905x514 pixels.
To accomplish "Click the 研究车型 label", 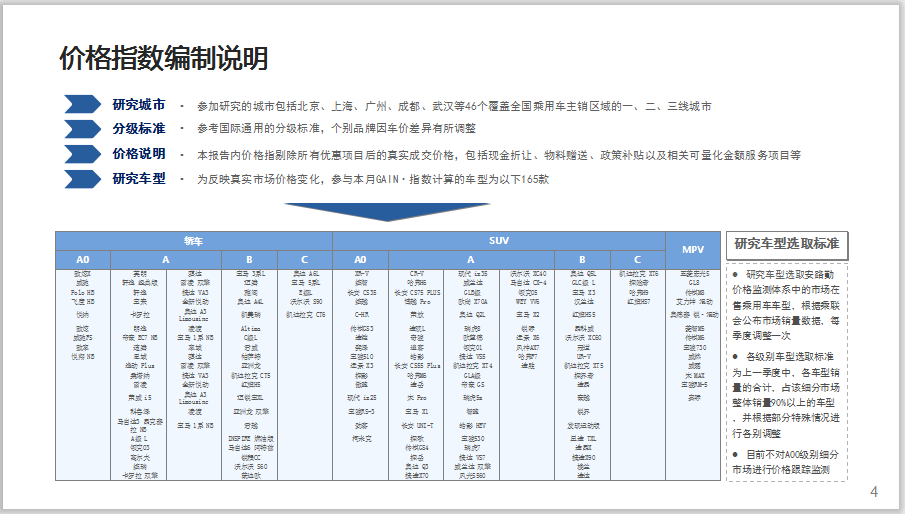I will pyautogui.click(x=138, y=179).
